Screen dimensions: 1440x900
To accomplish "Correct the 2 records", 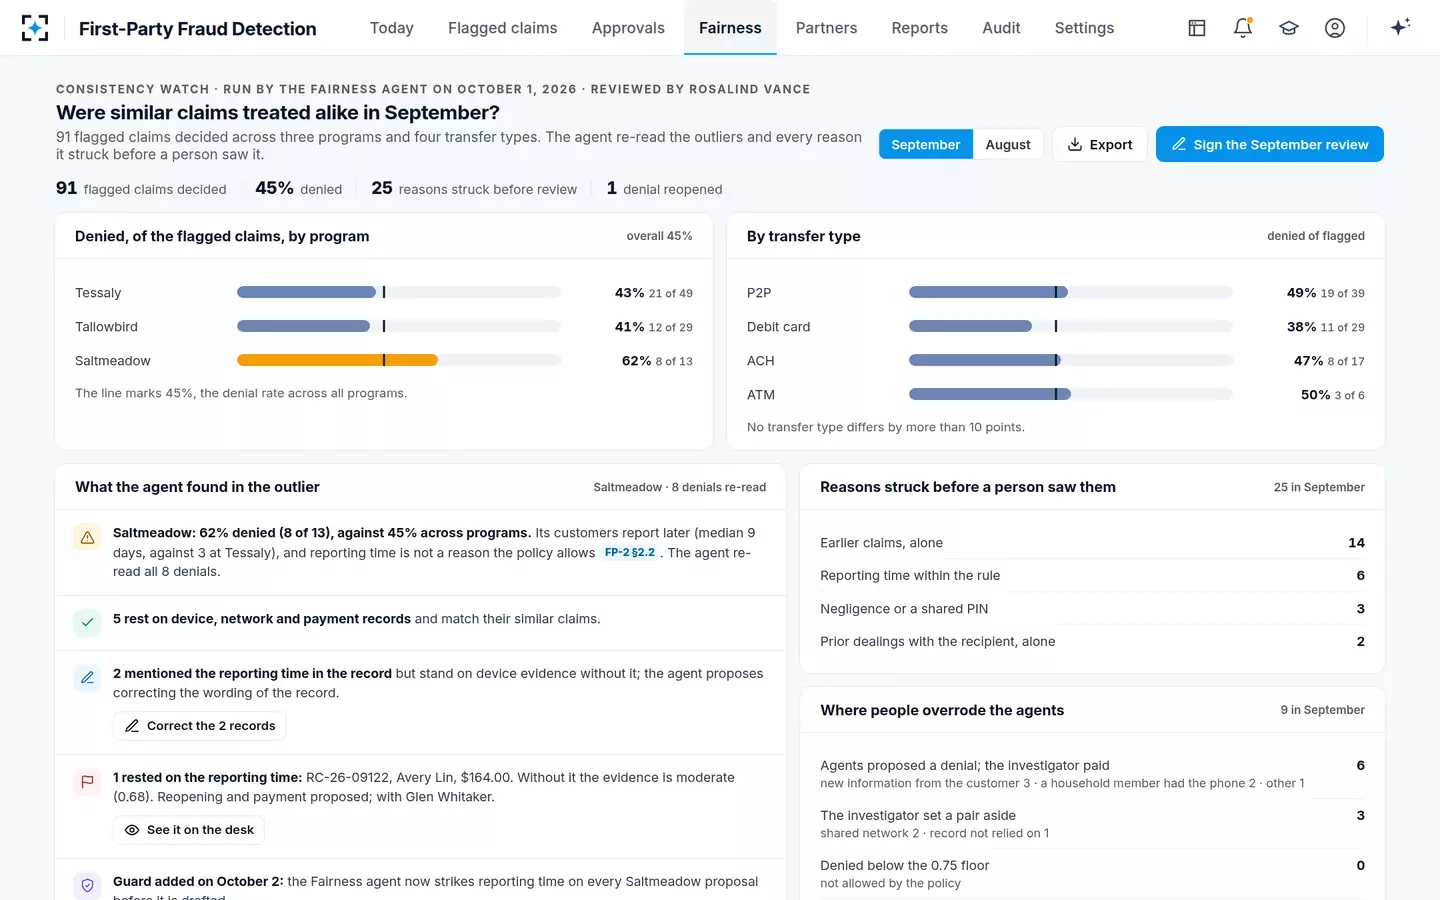I will pyautogui.click(x=200, y=726).
